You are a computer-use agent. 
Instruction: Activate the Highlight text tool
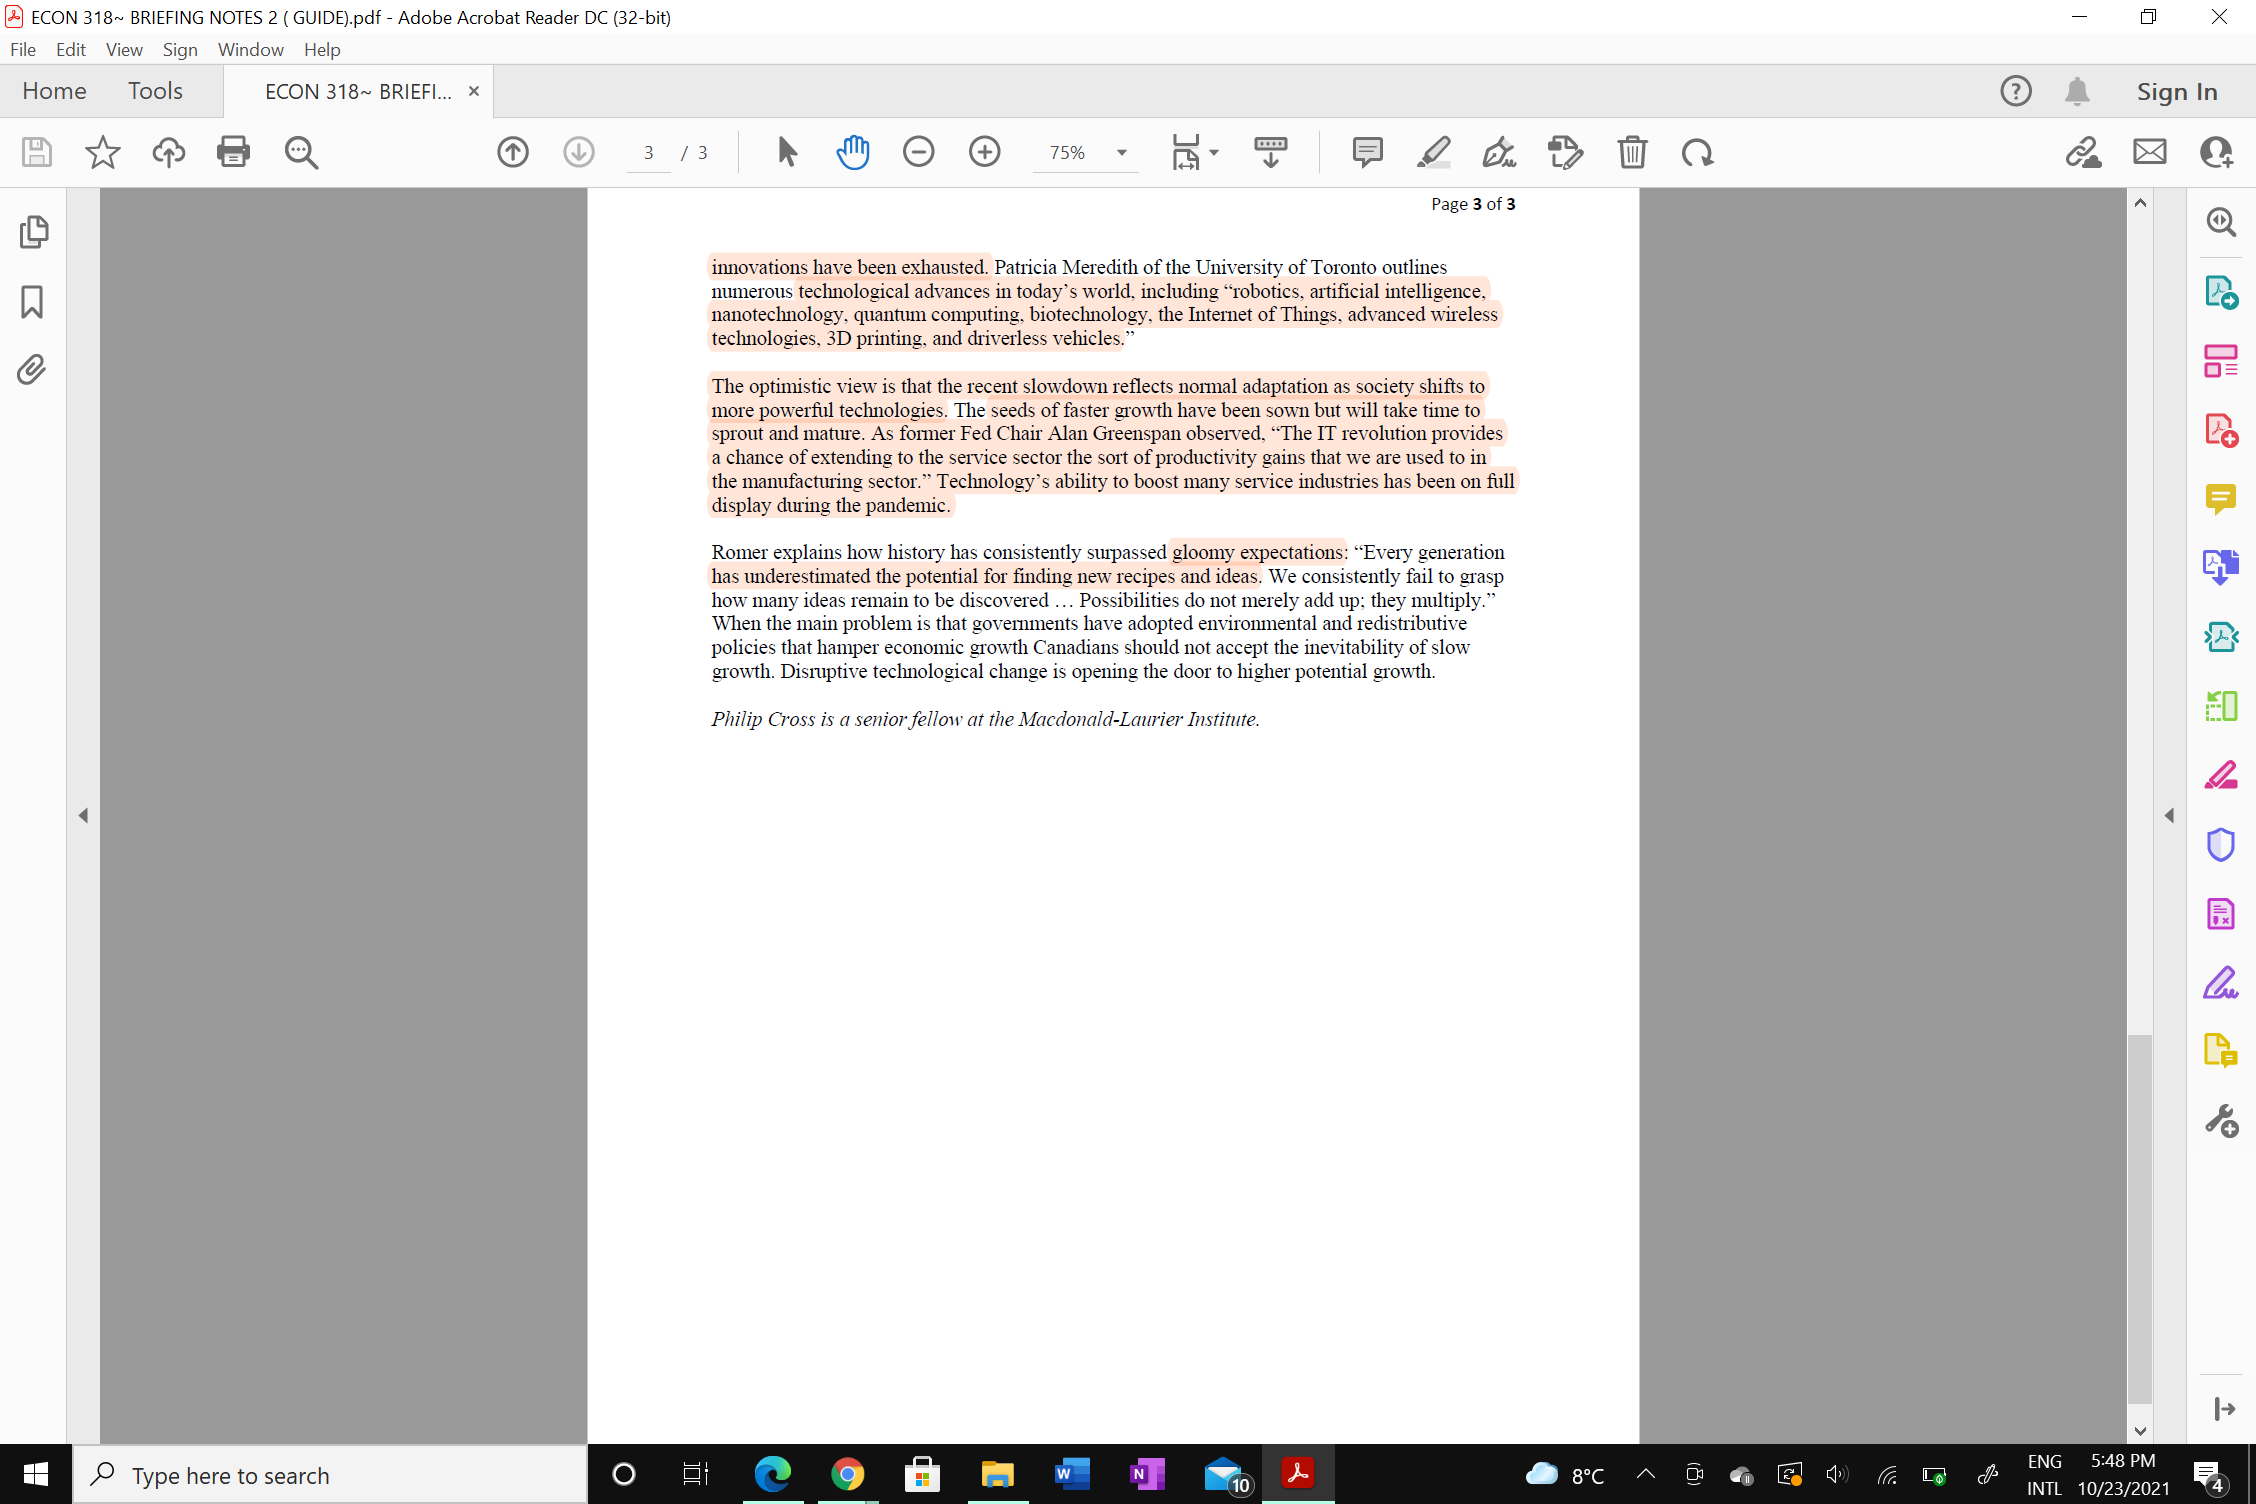tap(1433, 152)
